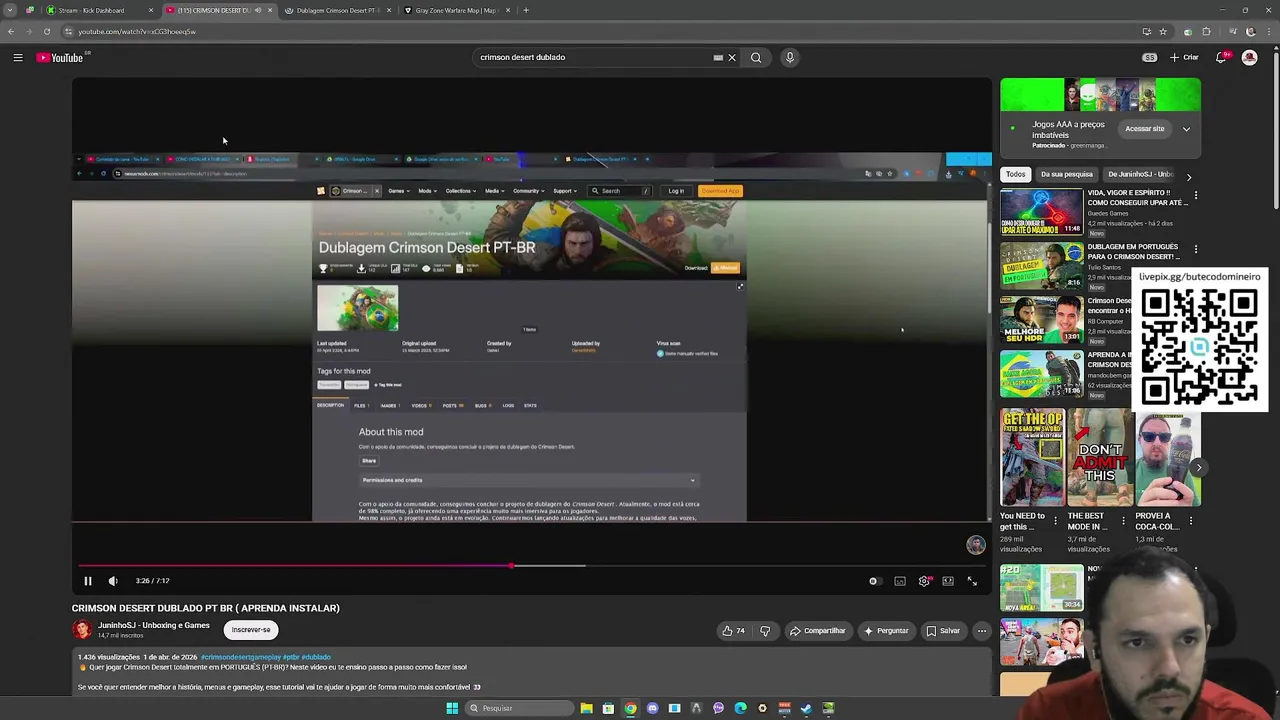The width and height of the screenshot is (1280, 720).
Task: Subscribe with the Inscrever-se button
Action: (x=251, y=630)
